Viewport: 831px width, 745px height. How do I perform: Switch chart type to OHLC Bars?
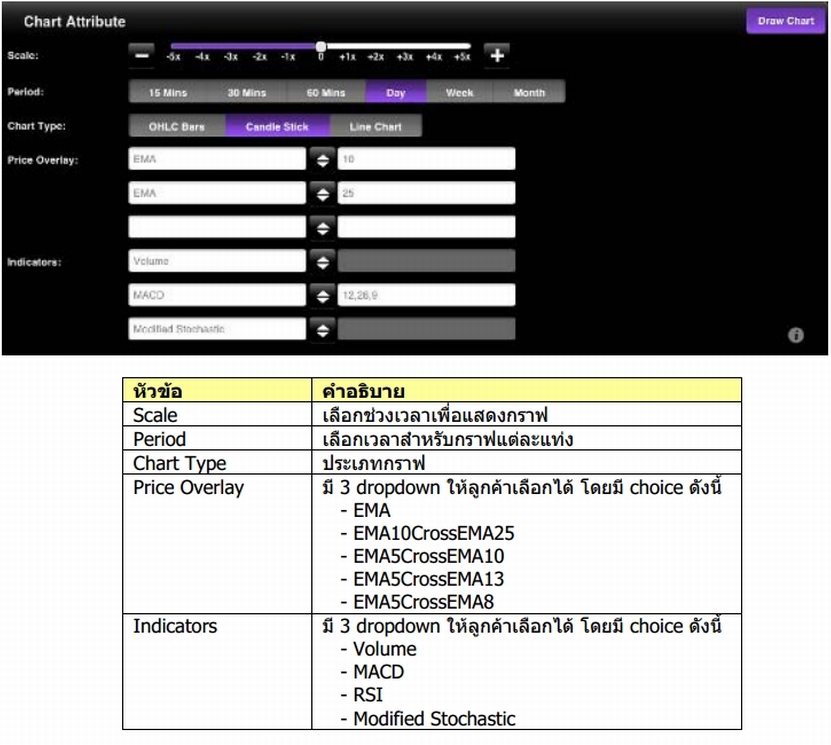[177, 126]
